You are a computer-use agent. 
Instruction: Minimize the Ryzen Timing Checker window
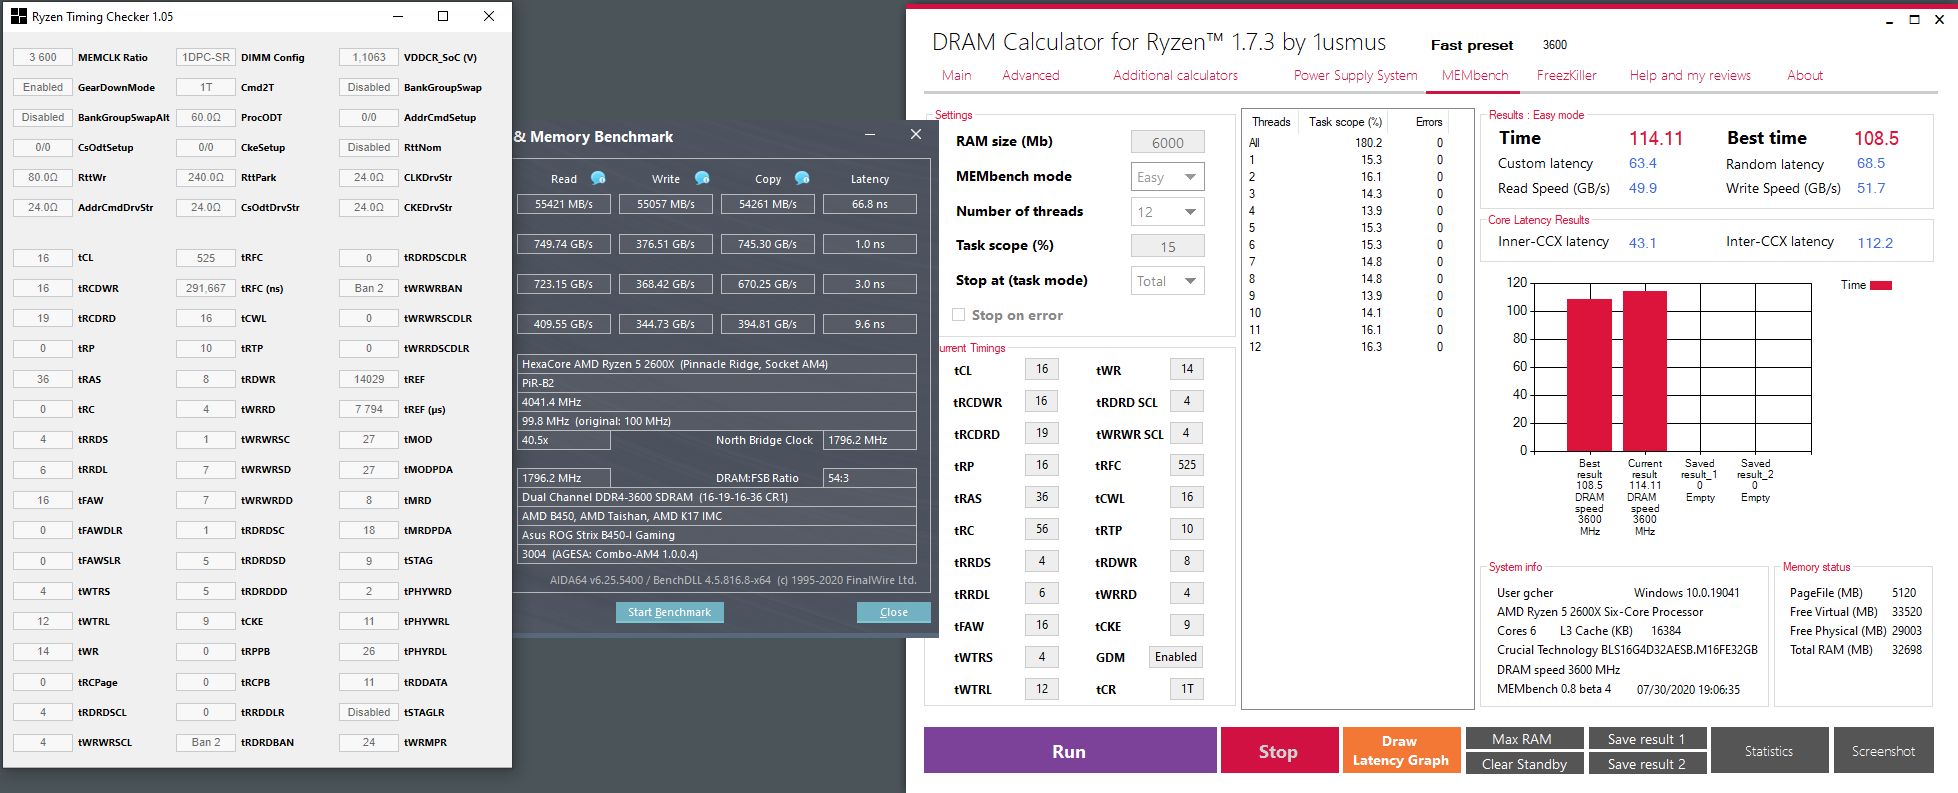398,16
